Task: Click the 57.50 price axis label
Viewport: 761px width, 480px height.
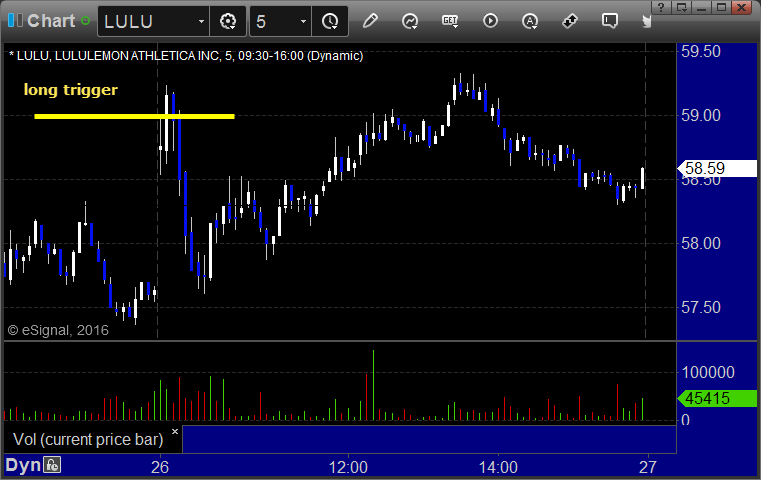Action: [x=701, y=307]
